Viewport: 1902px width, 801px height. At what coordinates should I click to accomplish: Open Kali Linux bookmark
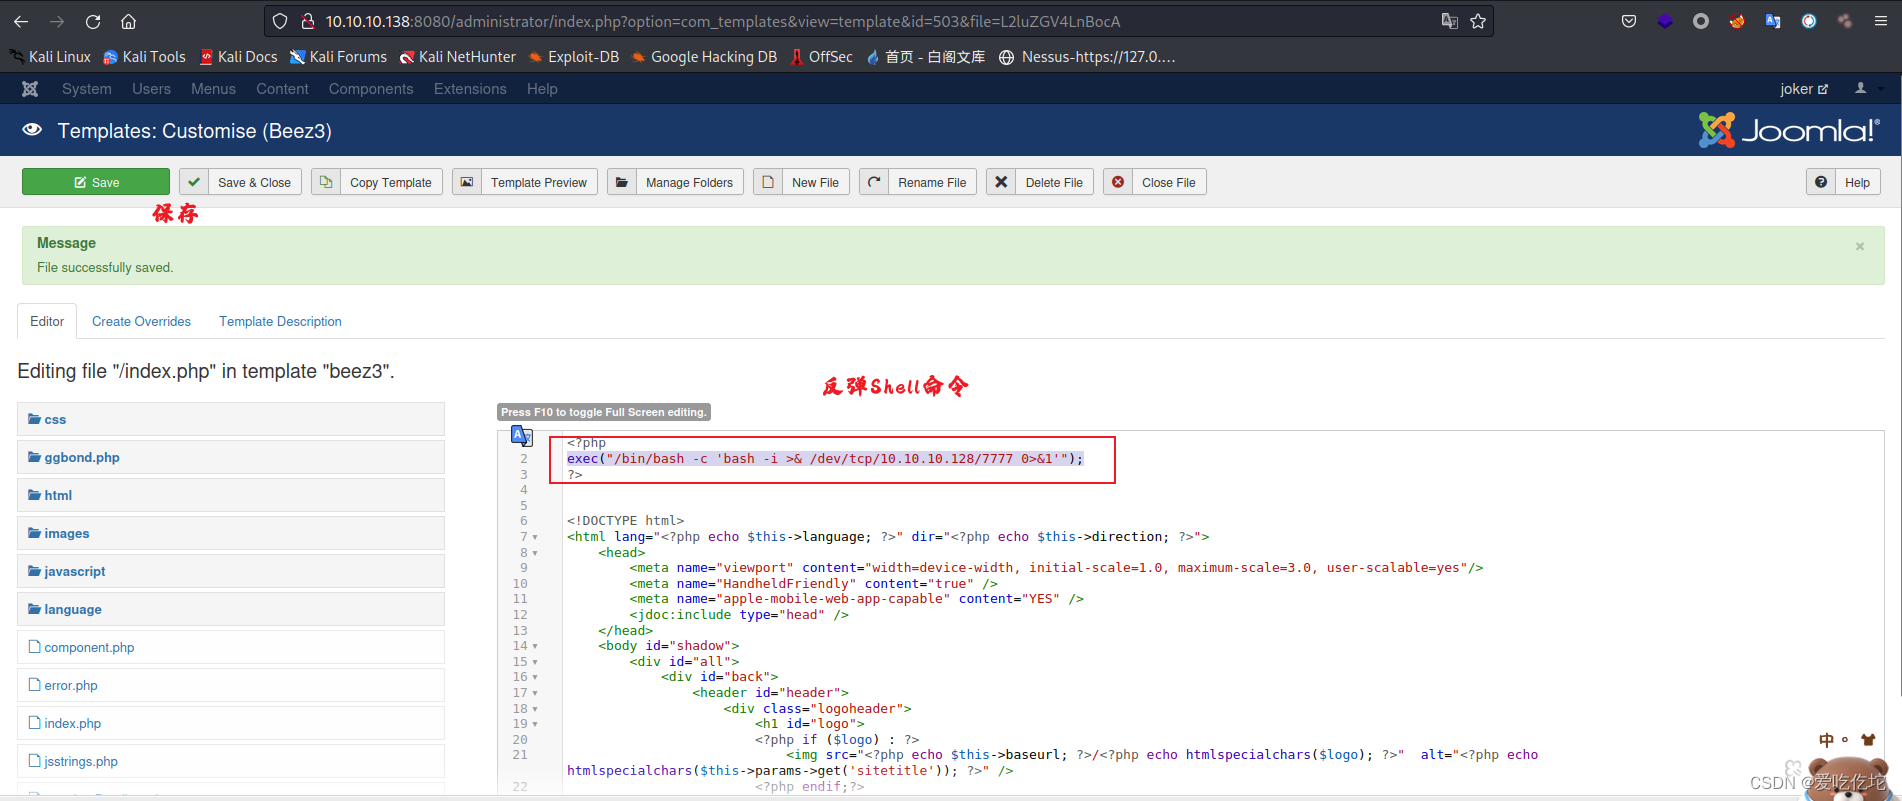(50, 57)
